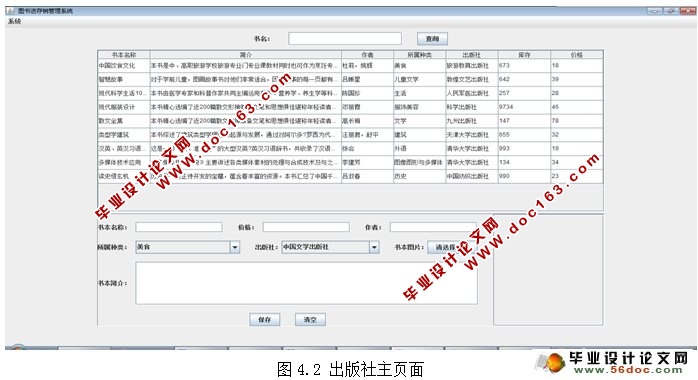Select the 中国饮食文化 book row
698x380 pixels.
click(x=350, y=65)
